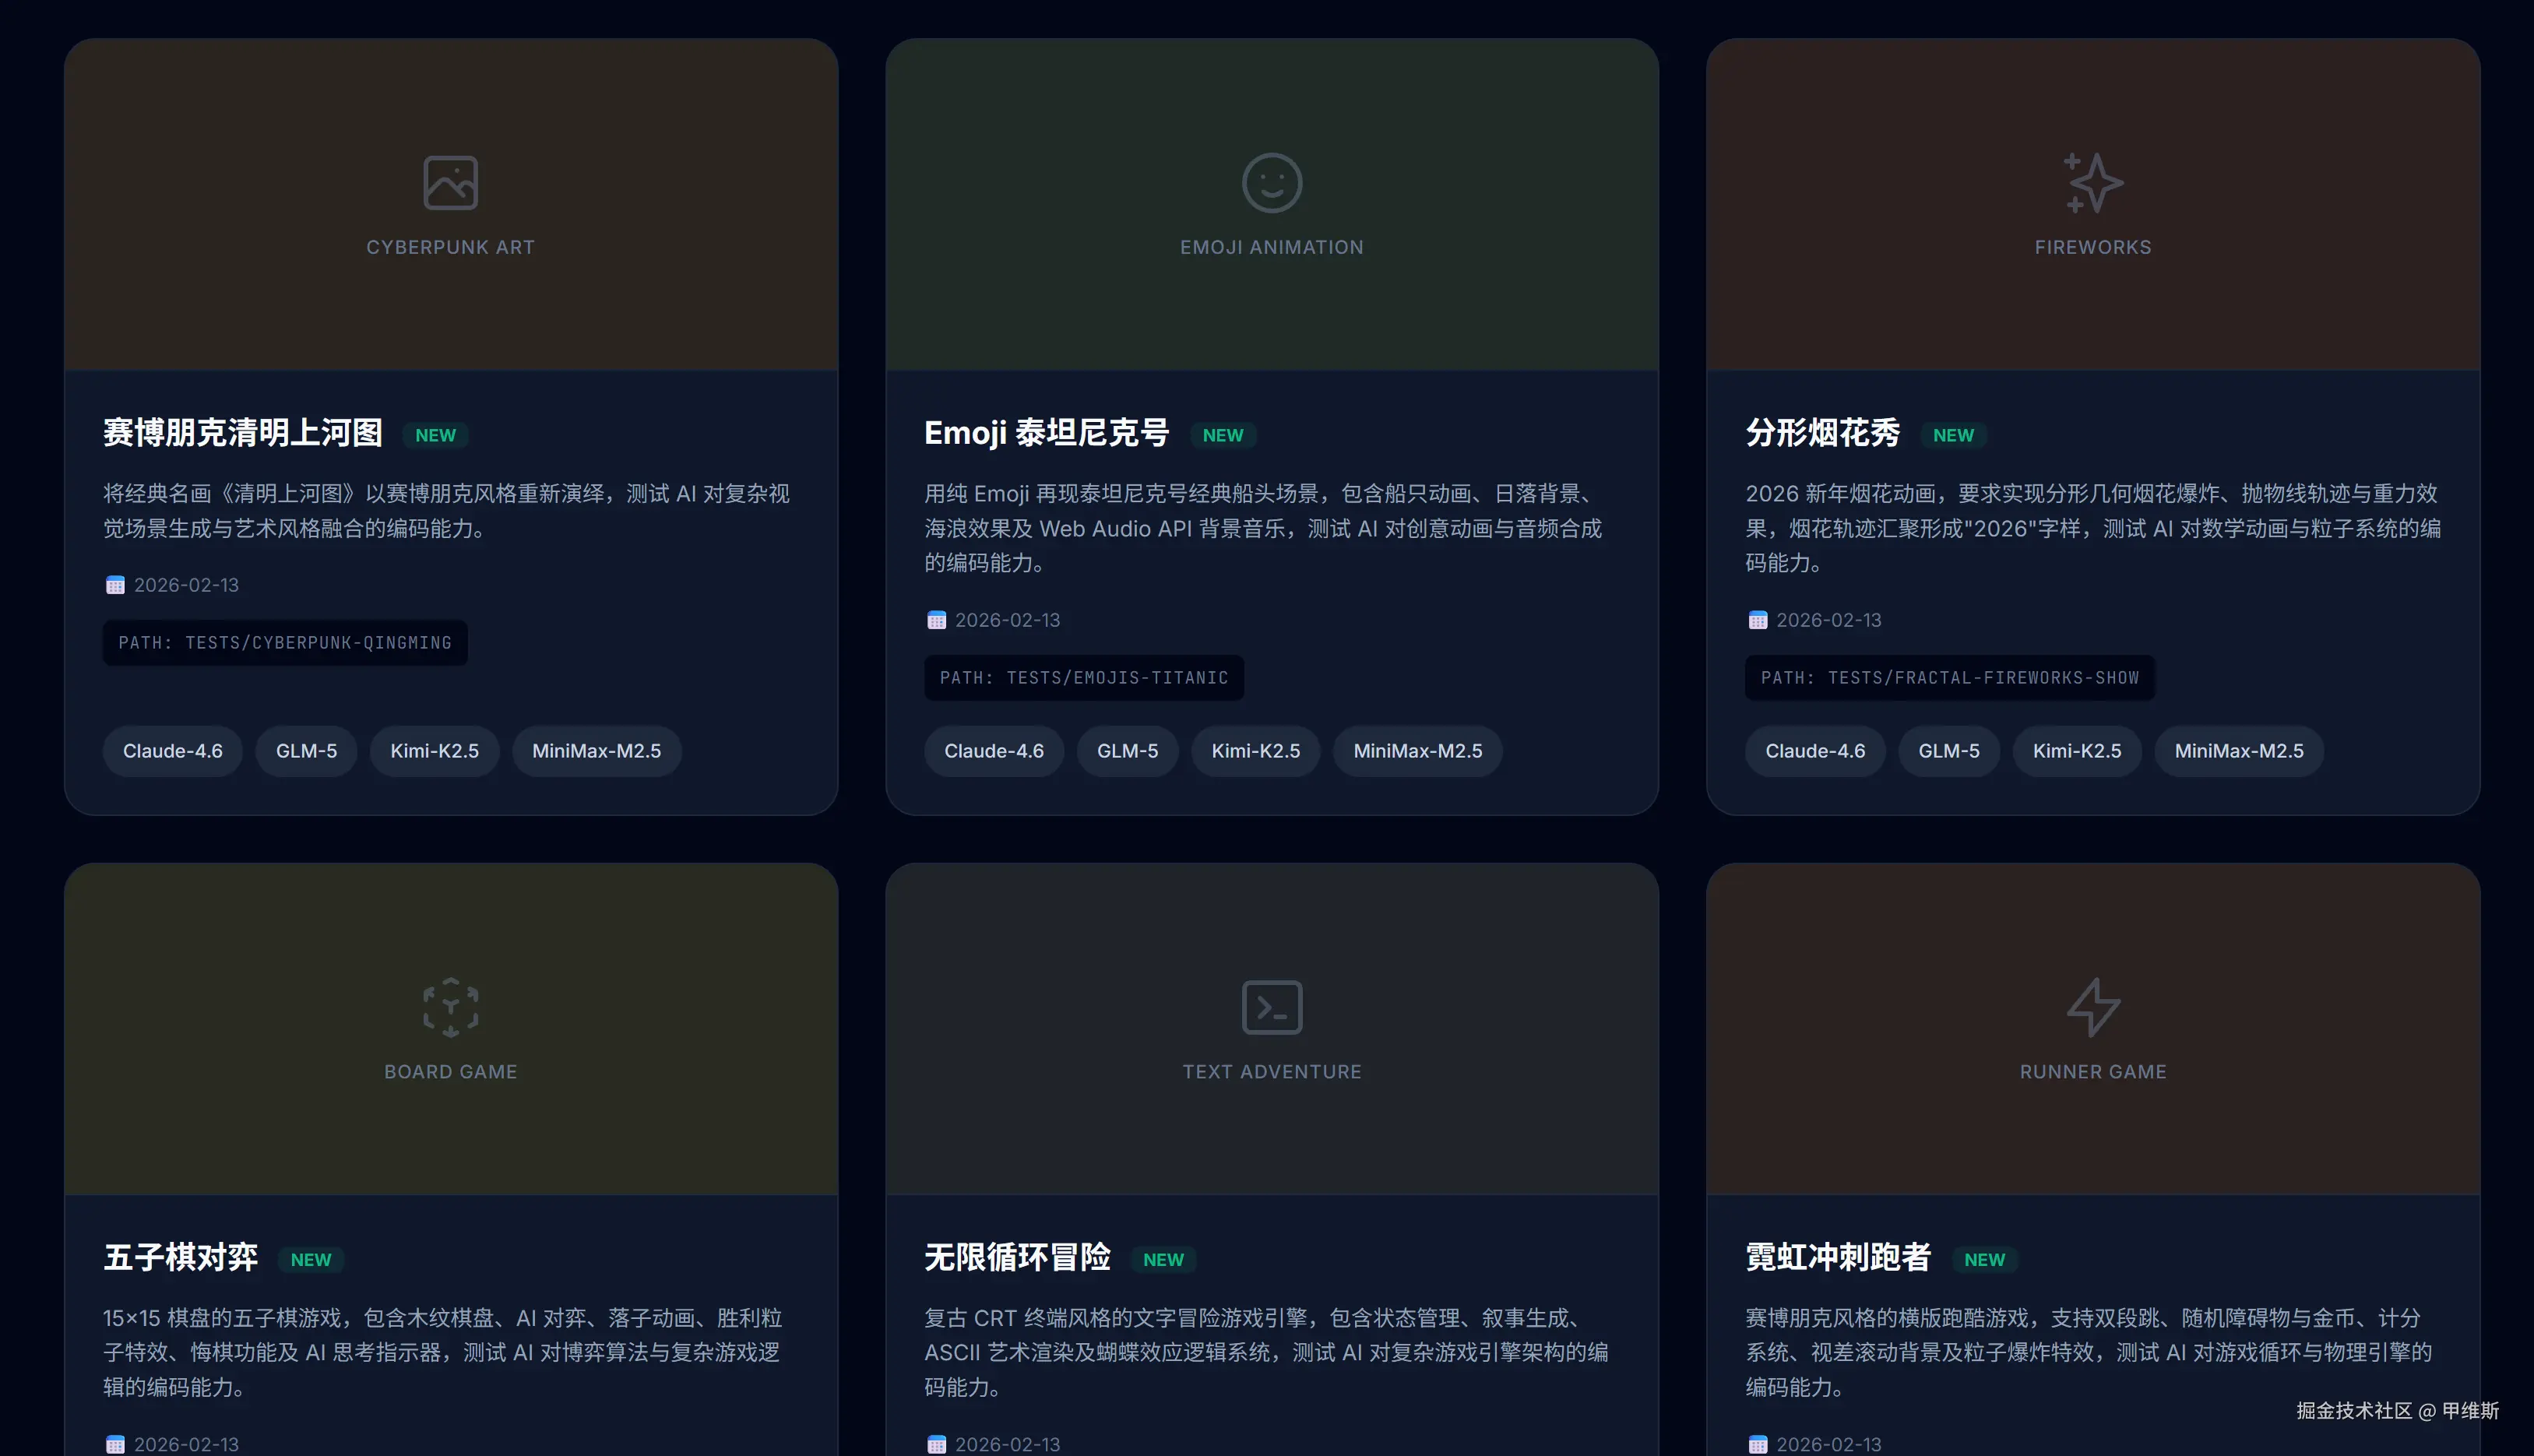
Task: Click calendar icon on 分形烟花秀 card
Action: [1757, 621]
